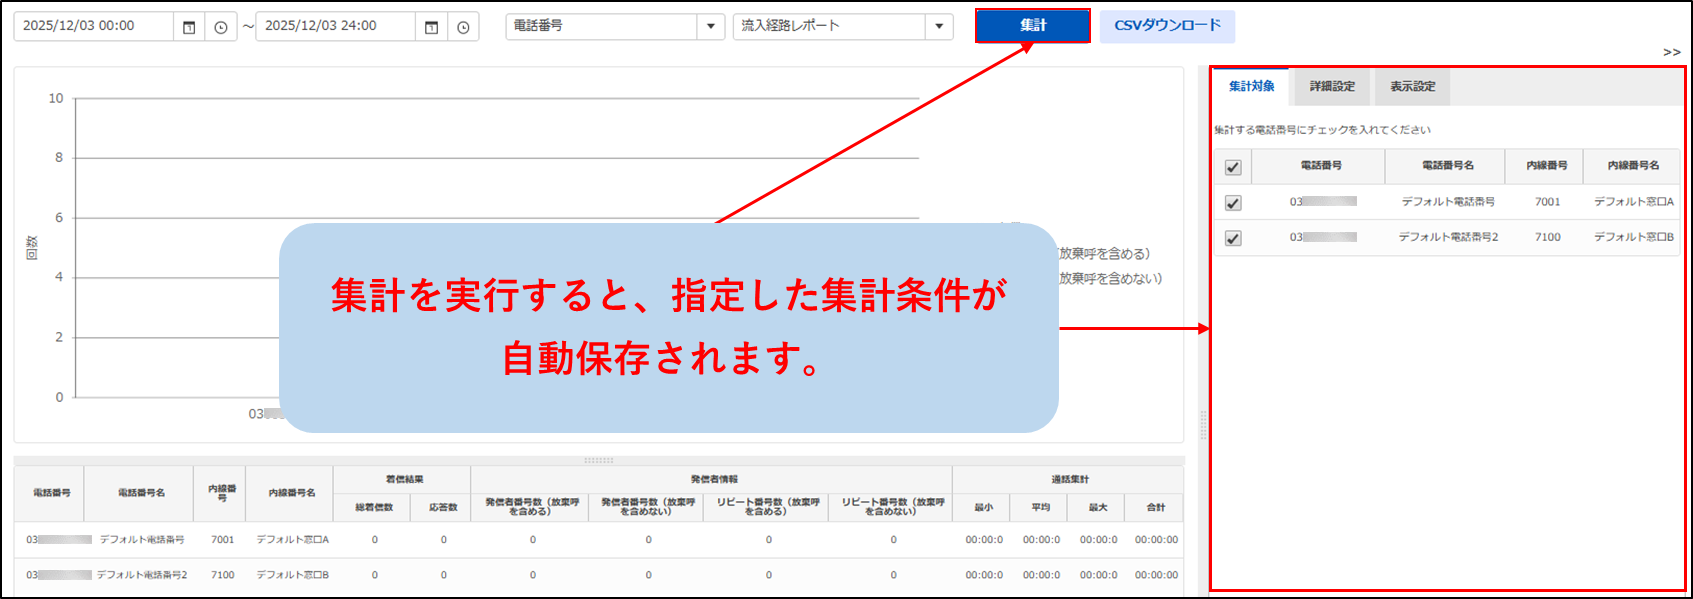The width and height of the screenshot is (1693, 599).
Task: Select the 集計対象 tab
Action: [1251, 87]
